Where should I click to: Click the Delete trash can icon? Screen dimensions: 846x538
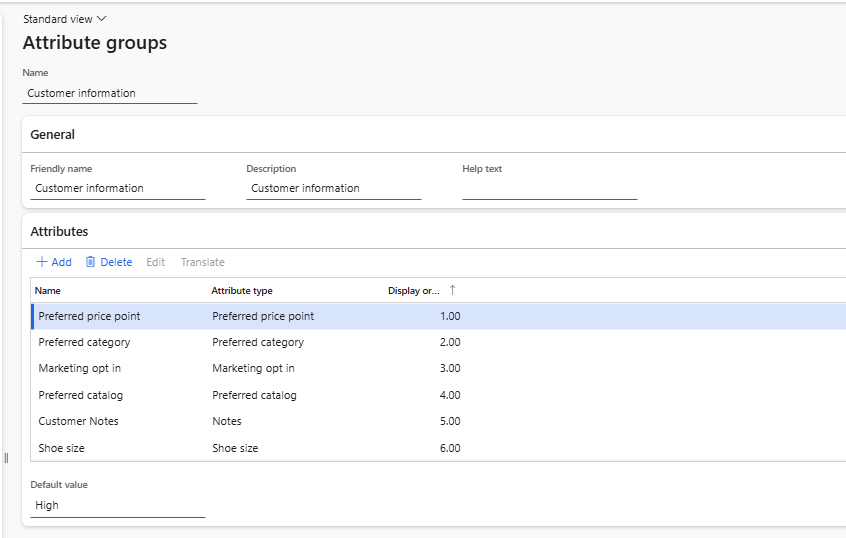click(x=91, y=262)
